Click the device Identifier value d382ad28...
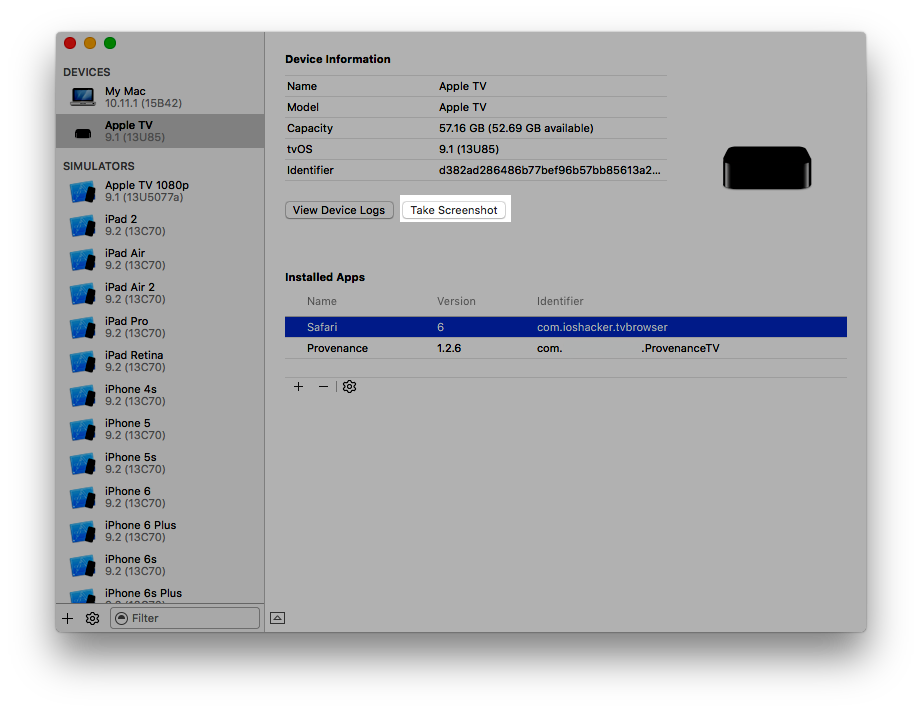Image resolution: width=922 pixels, height=712 pixels. [550, 171]
